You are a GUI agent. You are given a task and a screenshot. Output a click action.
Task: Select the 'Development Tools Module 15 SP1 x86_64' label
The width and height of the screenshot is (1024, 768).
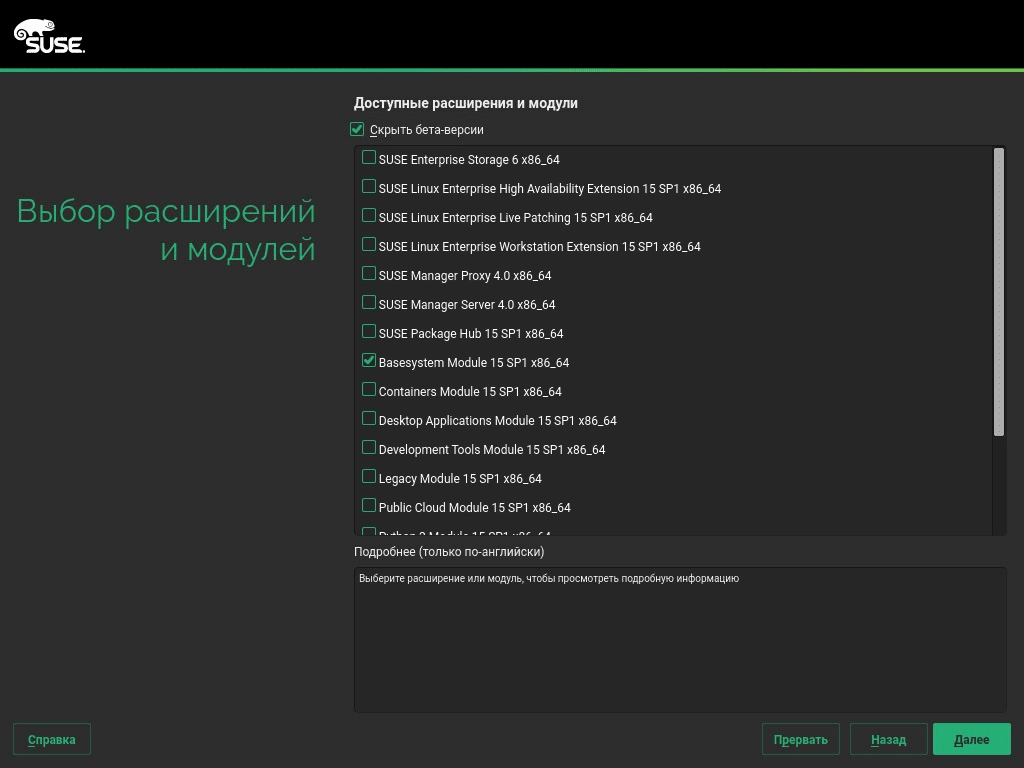(x=492, y=450)
